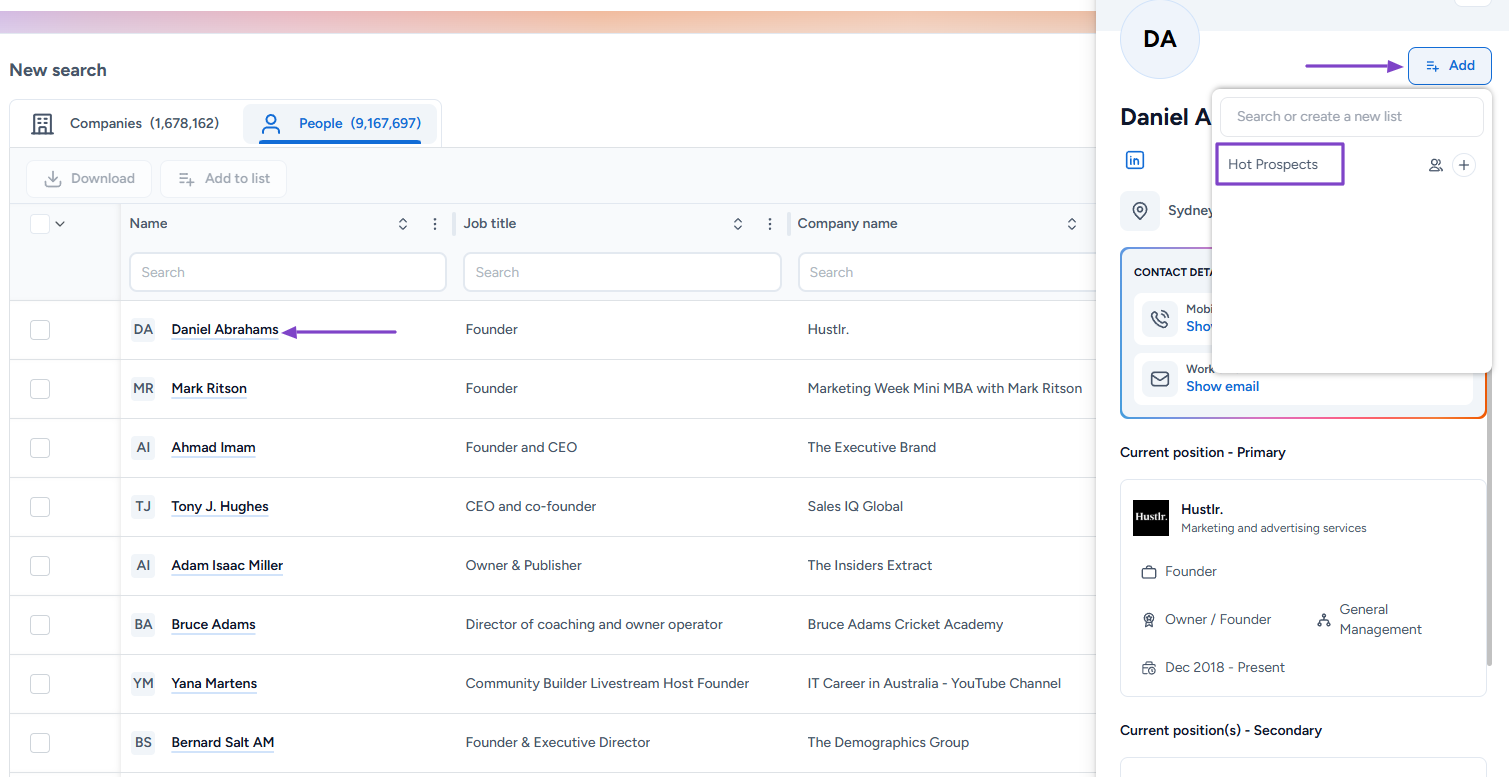This screenshot has width=1509, height=777.
Task: Click the briefcase icon beside Founder
Action: tap(1149, 572)
